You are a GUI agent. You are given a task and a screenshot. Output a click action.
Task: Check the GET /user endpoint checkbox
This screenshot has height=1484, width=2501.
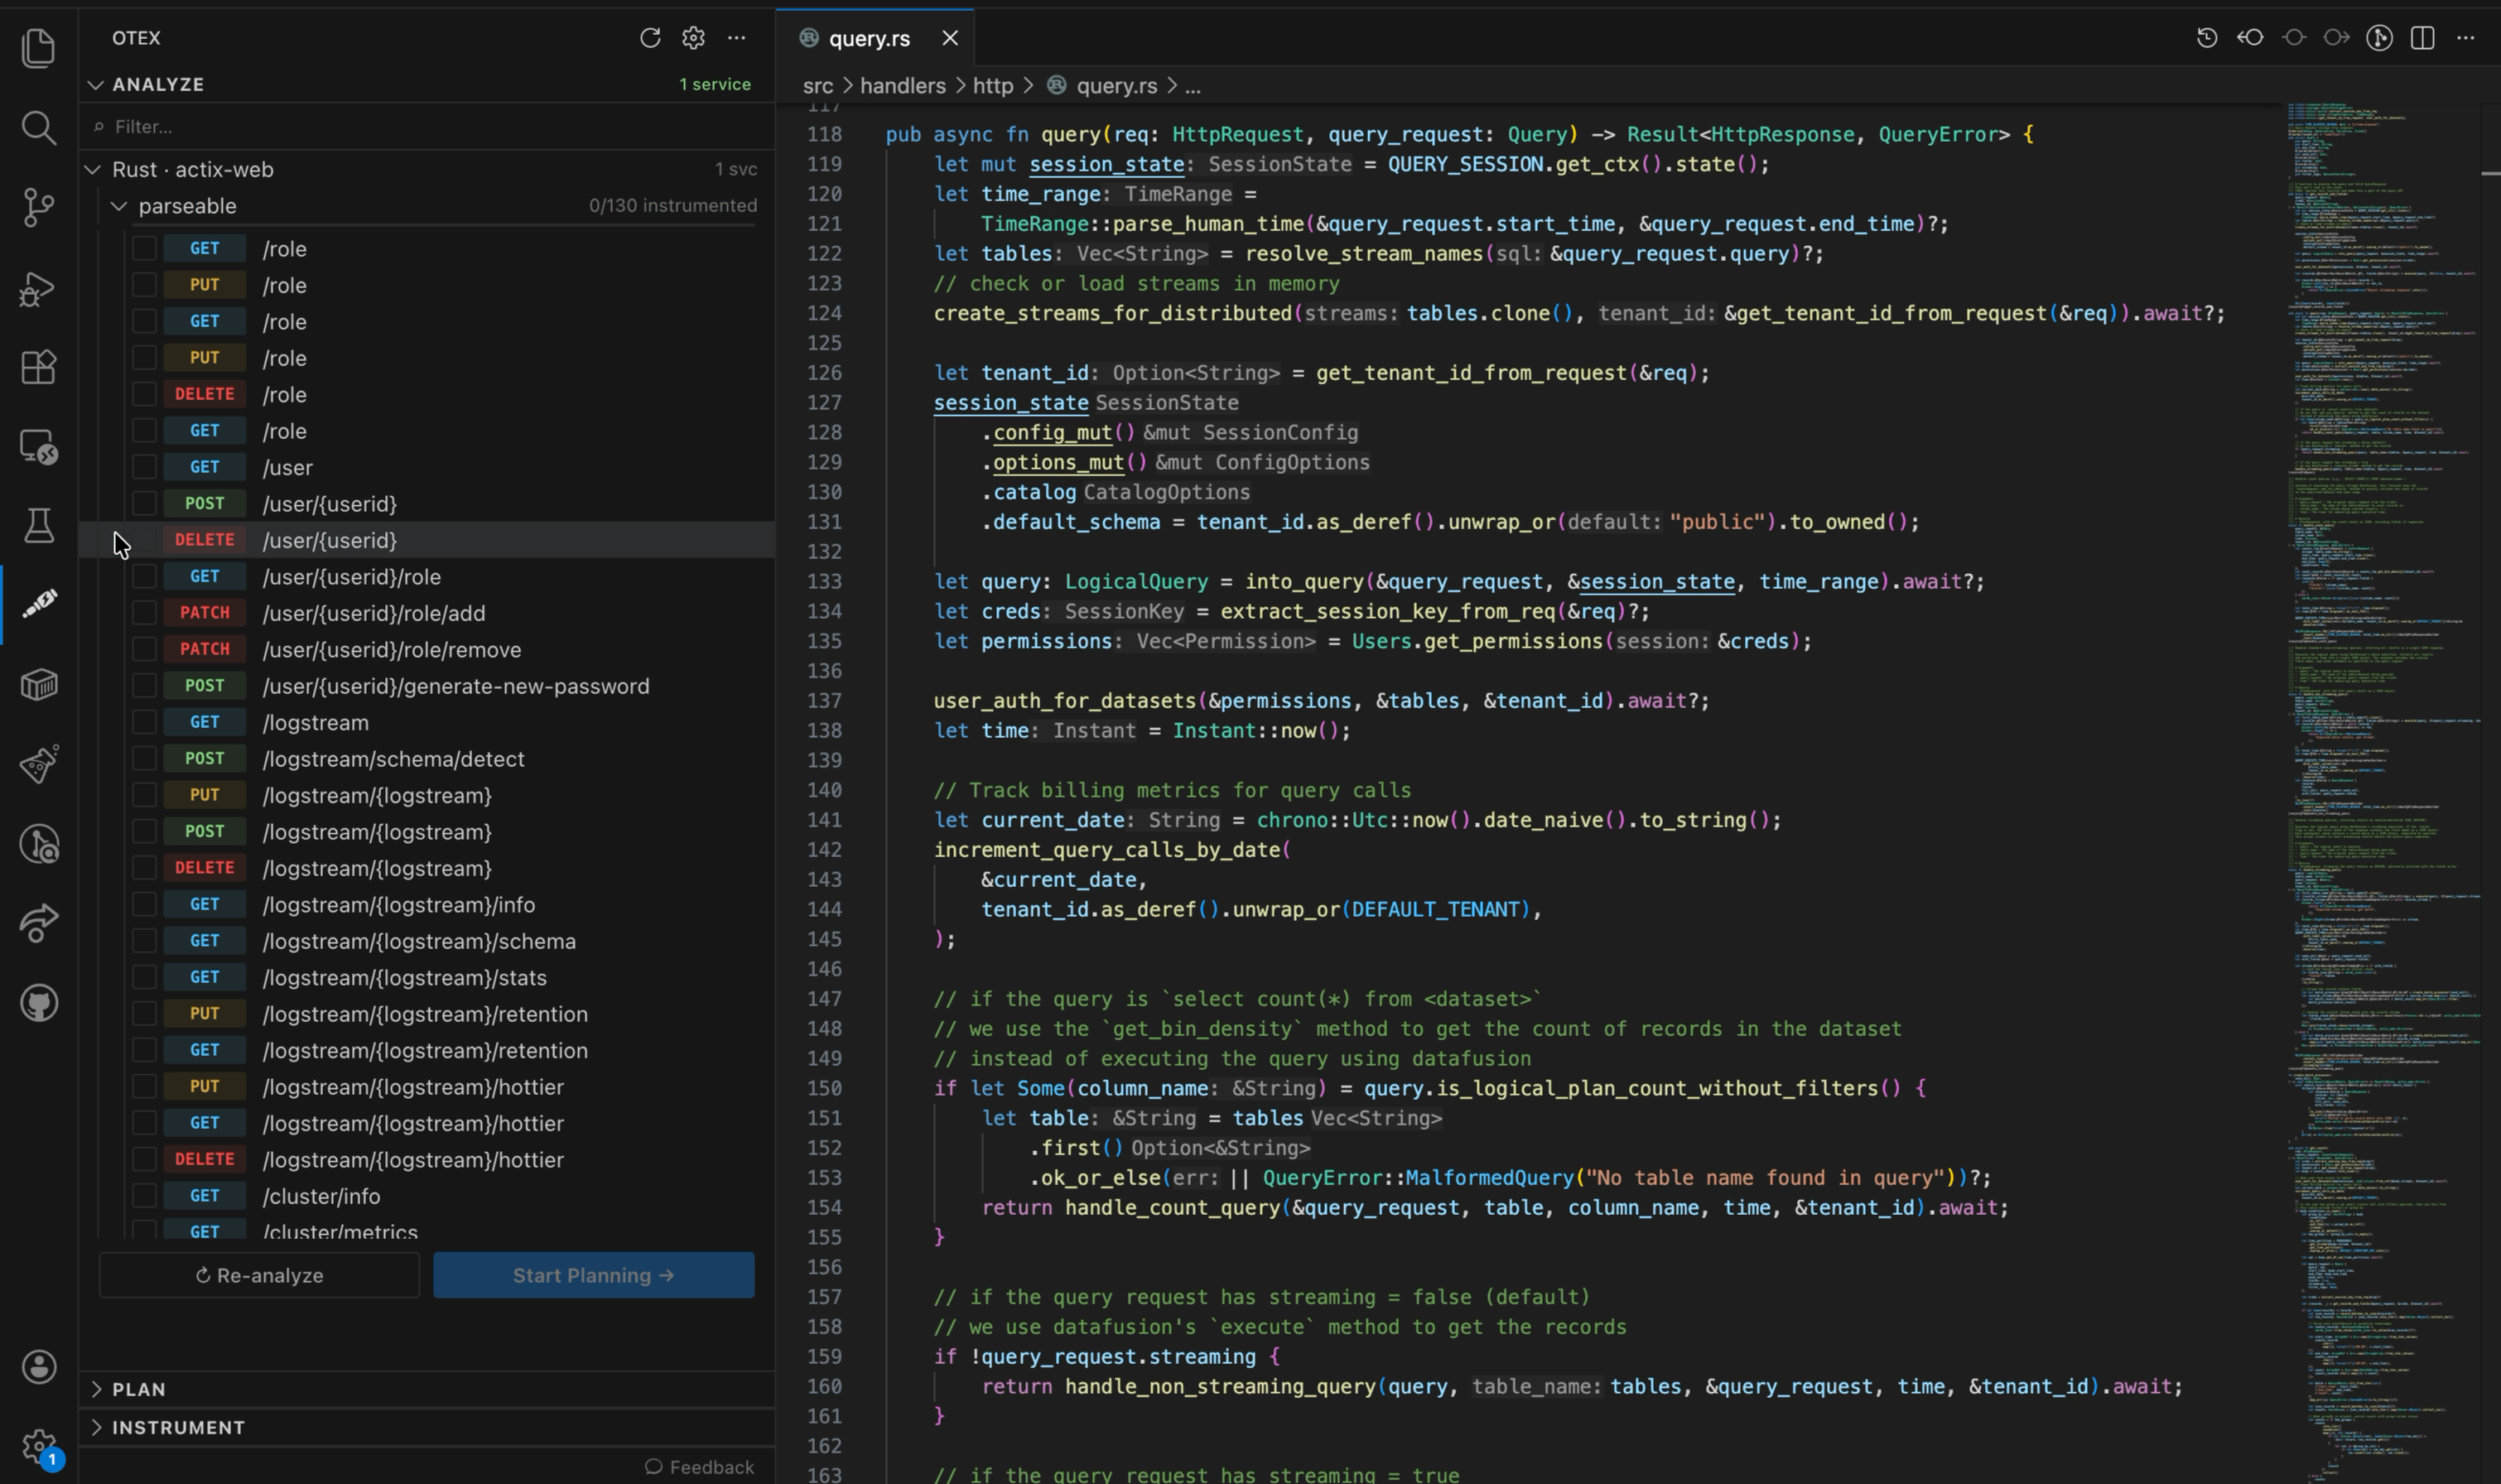144,467
